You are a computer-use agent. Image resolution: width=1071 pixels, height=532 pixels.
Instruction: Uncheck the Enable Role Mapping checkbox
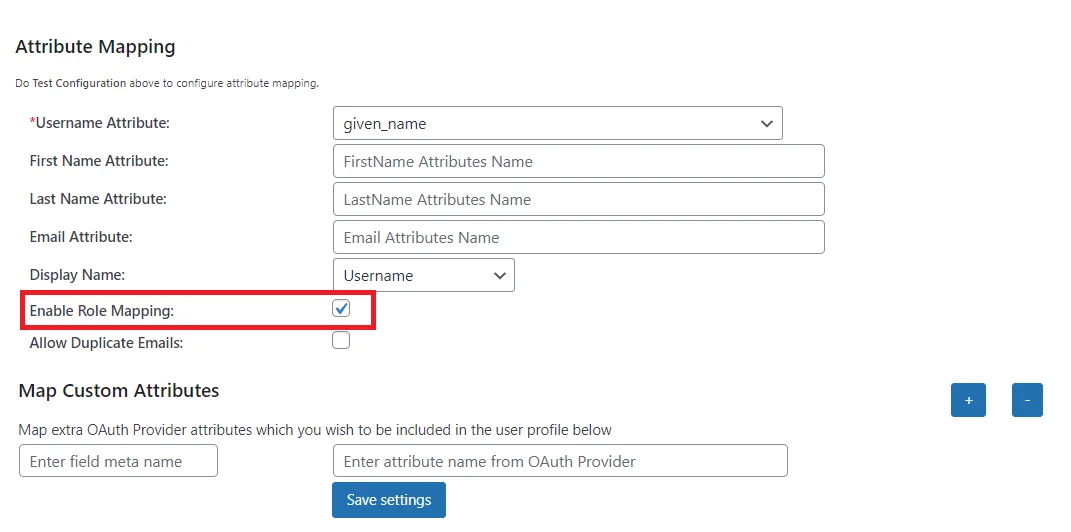pyautogui.click(x=341, y=309)
